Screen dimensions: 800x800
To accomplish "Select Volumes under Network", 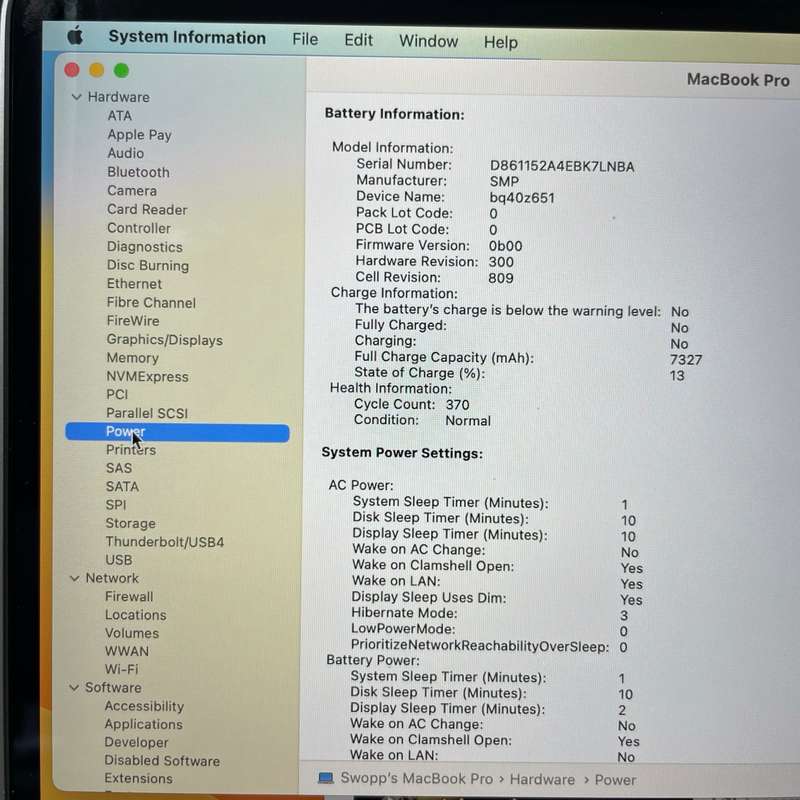I will coord(132,633).
